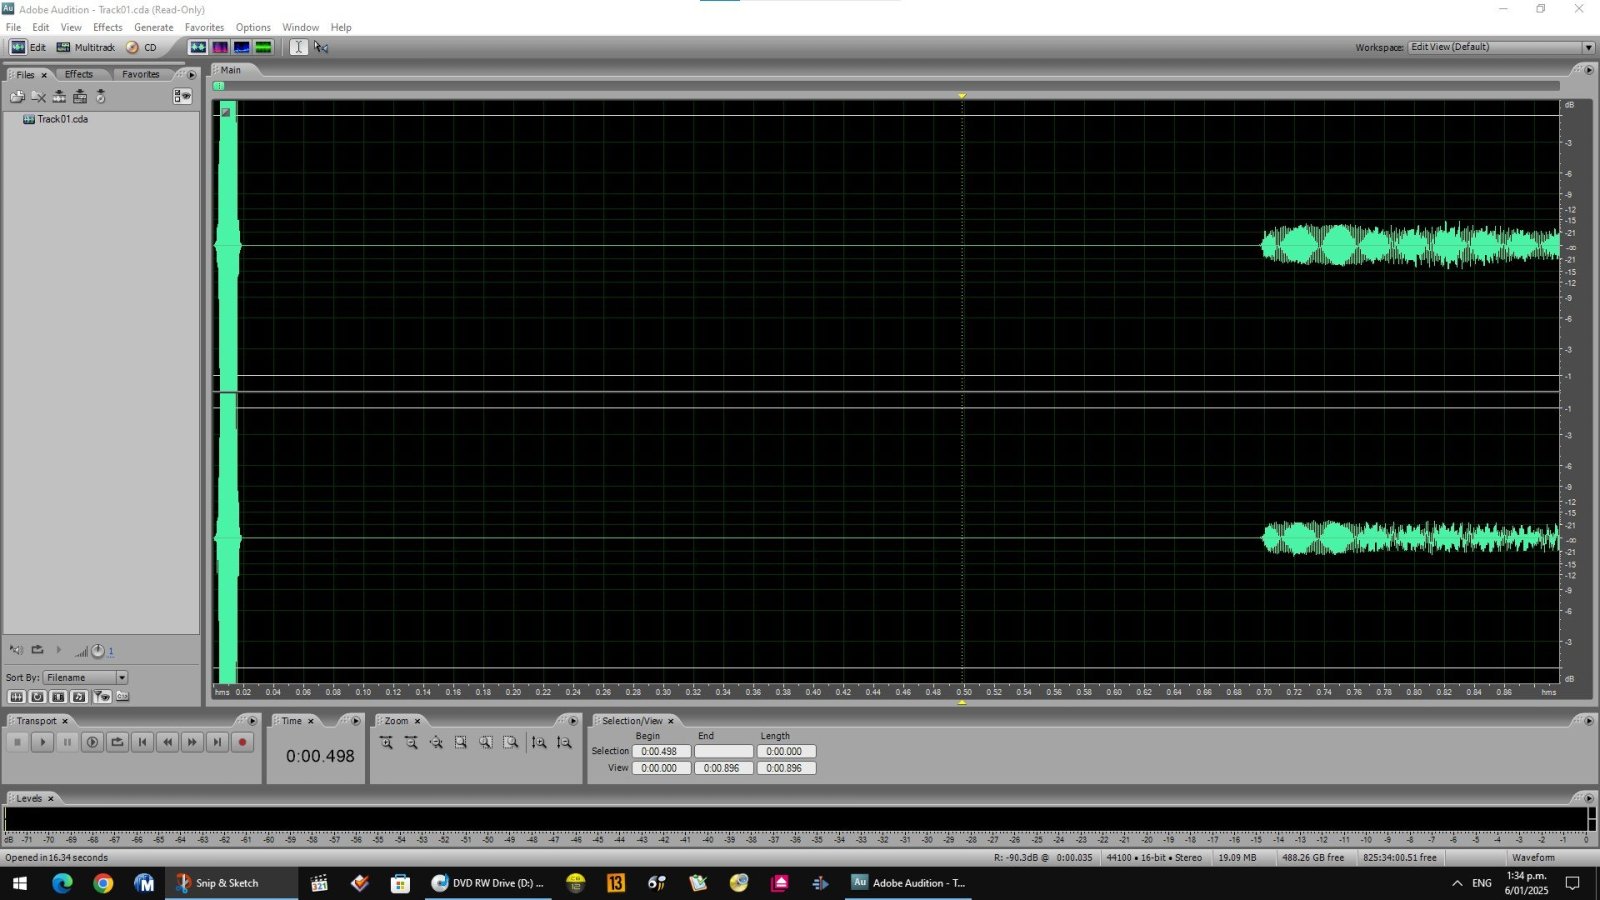Click Loop play icon in Files panel
The width and height of the screenshot is (1600, 900).
coord(37,650)
